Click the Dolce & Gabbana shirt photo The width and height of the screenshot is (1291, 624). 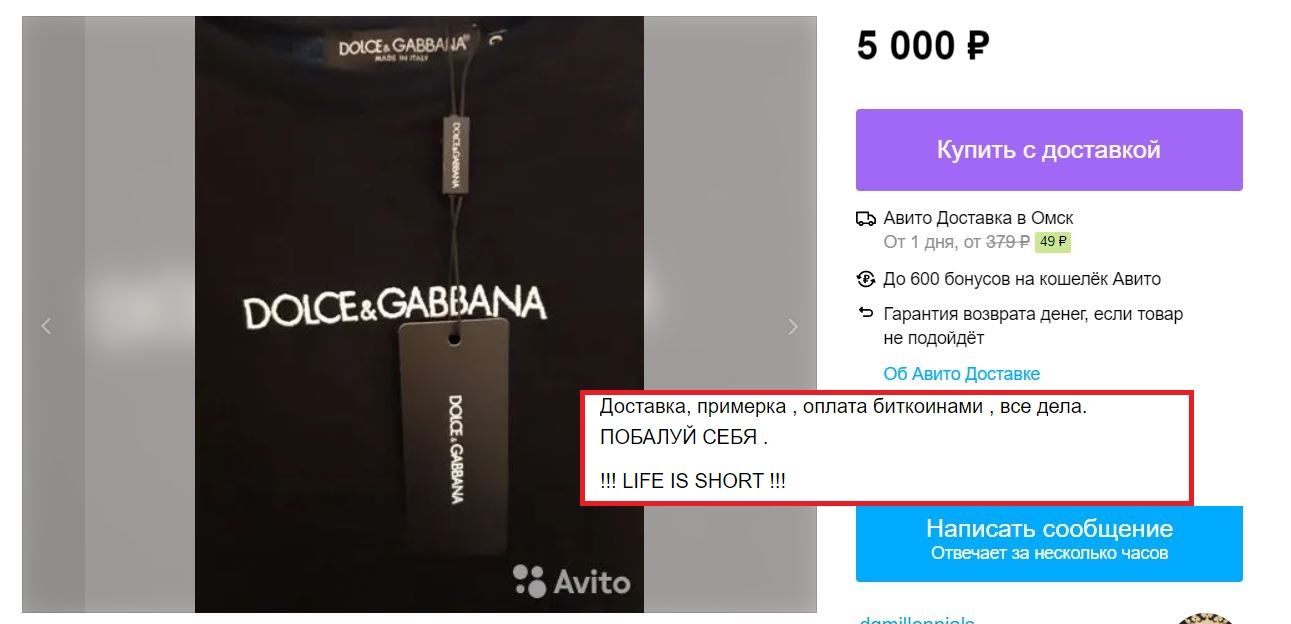419,314
